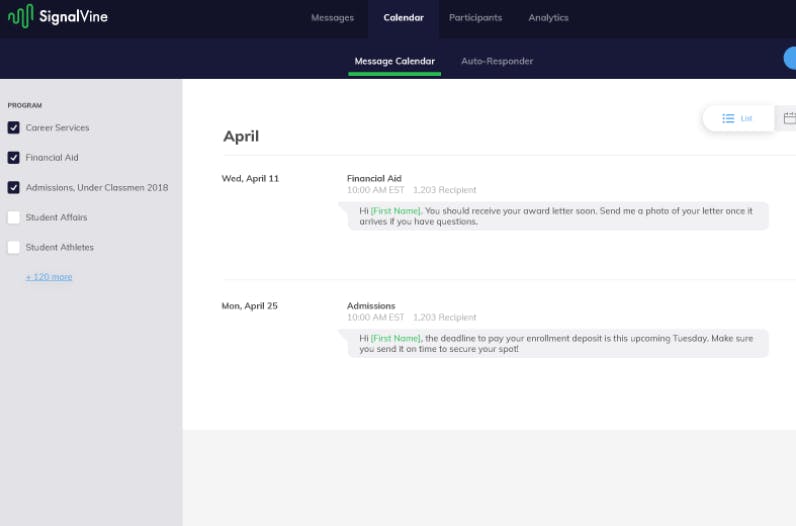The height and width of the screenshot is (526, 796).
Task: Open the Participants tab
Action: pyautogui.click(x=475, y=18)
